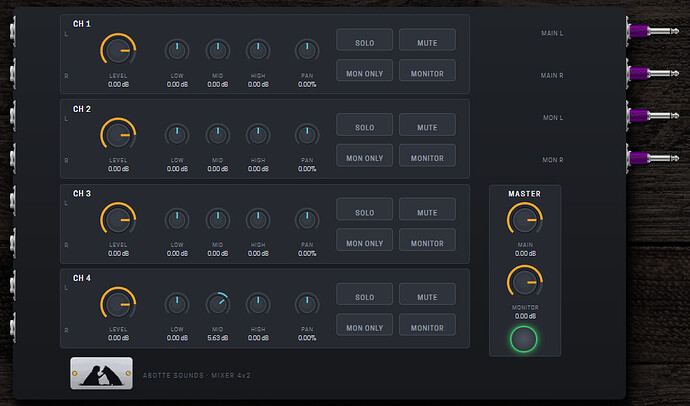
Task: Click the CH 2 MID EQ knob
Action: pyautogui.click(x=217, y=135)
